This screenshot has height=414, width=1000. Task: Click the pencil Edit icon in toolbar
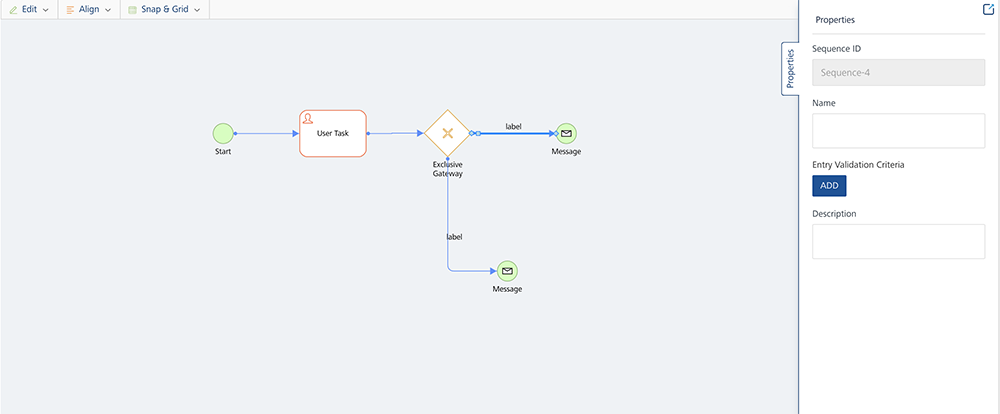[x=11, y=9]
